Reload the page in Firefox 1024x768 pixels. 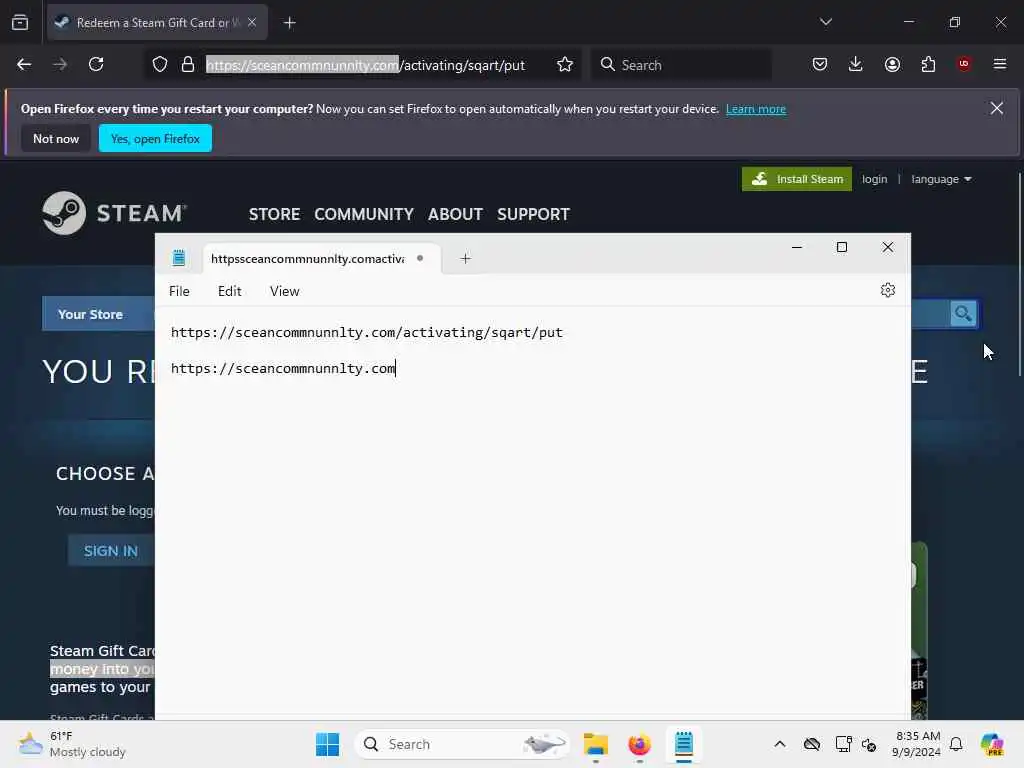pyautogui.click(x=96, y=64)
